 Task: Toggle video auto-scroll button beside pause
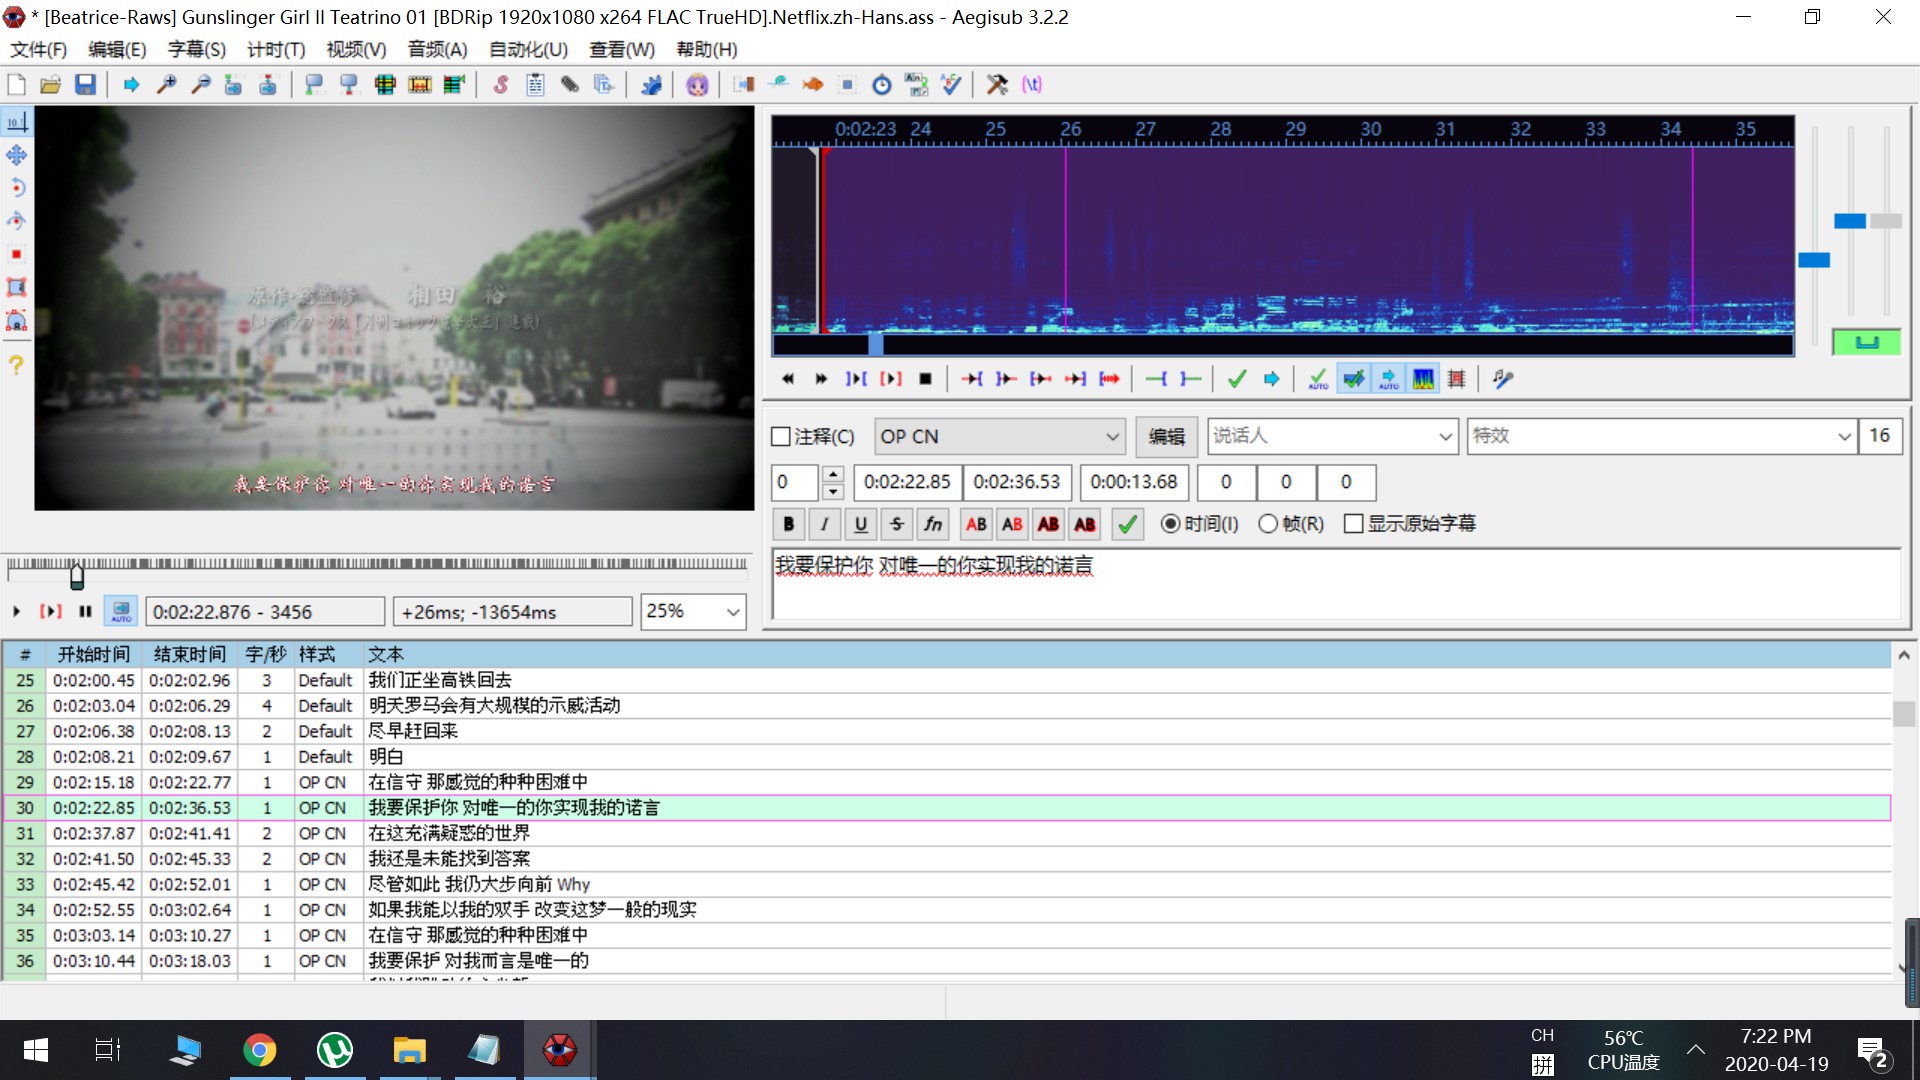click(x=121, y=611)
